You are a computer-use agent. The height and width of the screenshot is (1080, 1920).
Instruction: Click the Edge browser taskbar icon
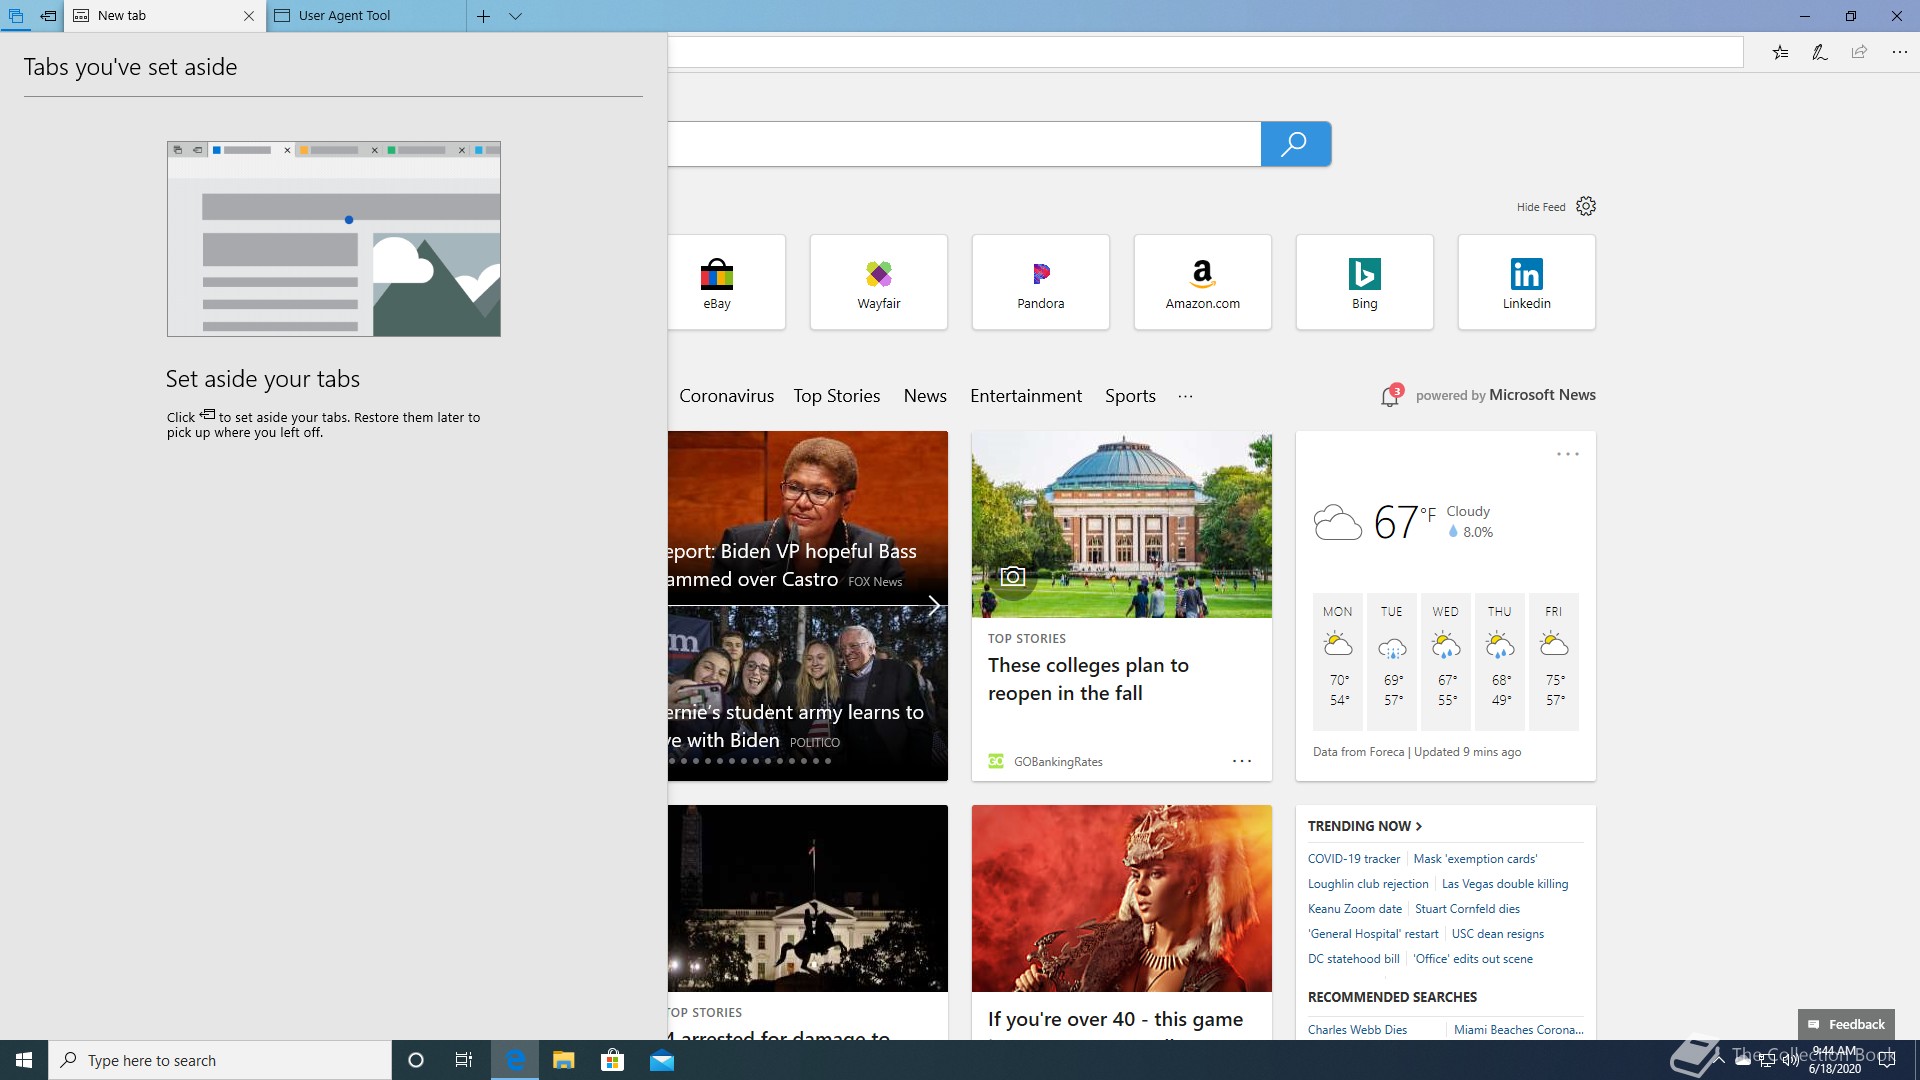pos(515,1060)
